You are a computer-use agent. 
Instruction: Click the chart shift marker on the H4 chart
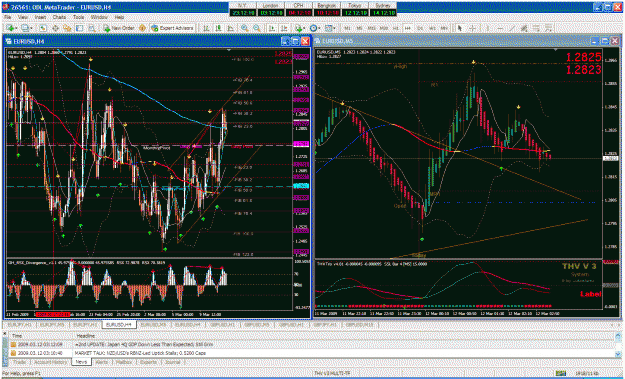tap(229, 50)
